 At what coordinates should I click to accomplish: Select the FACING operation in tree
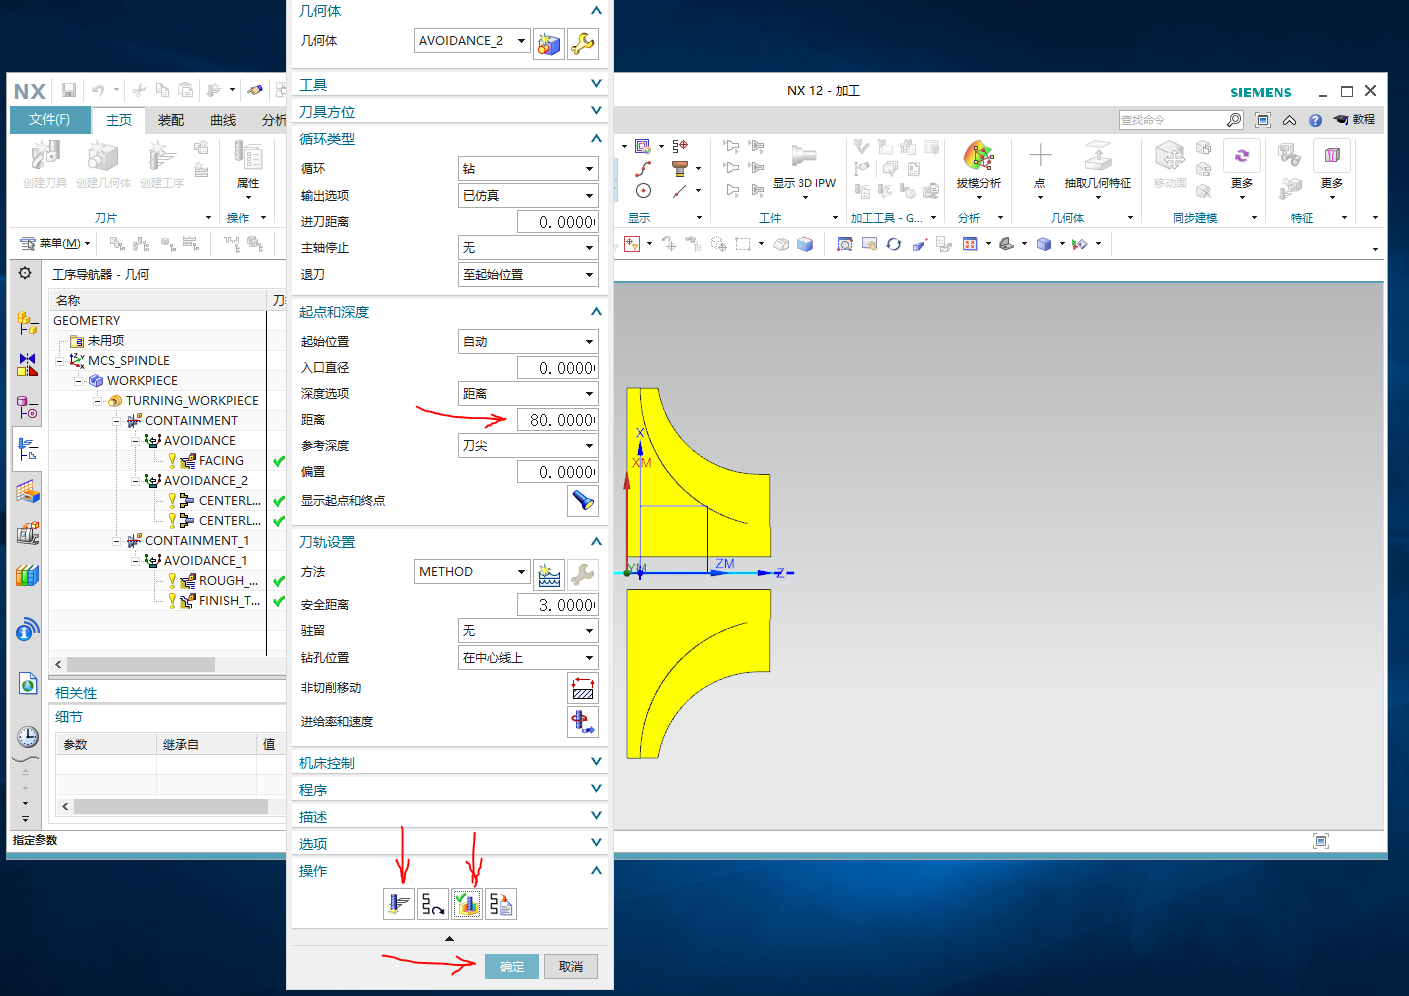pyautogui.click(x=221, y=461)
